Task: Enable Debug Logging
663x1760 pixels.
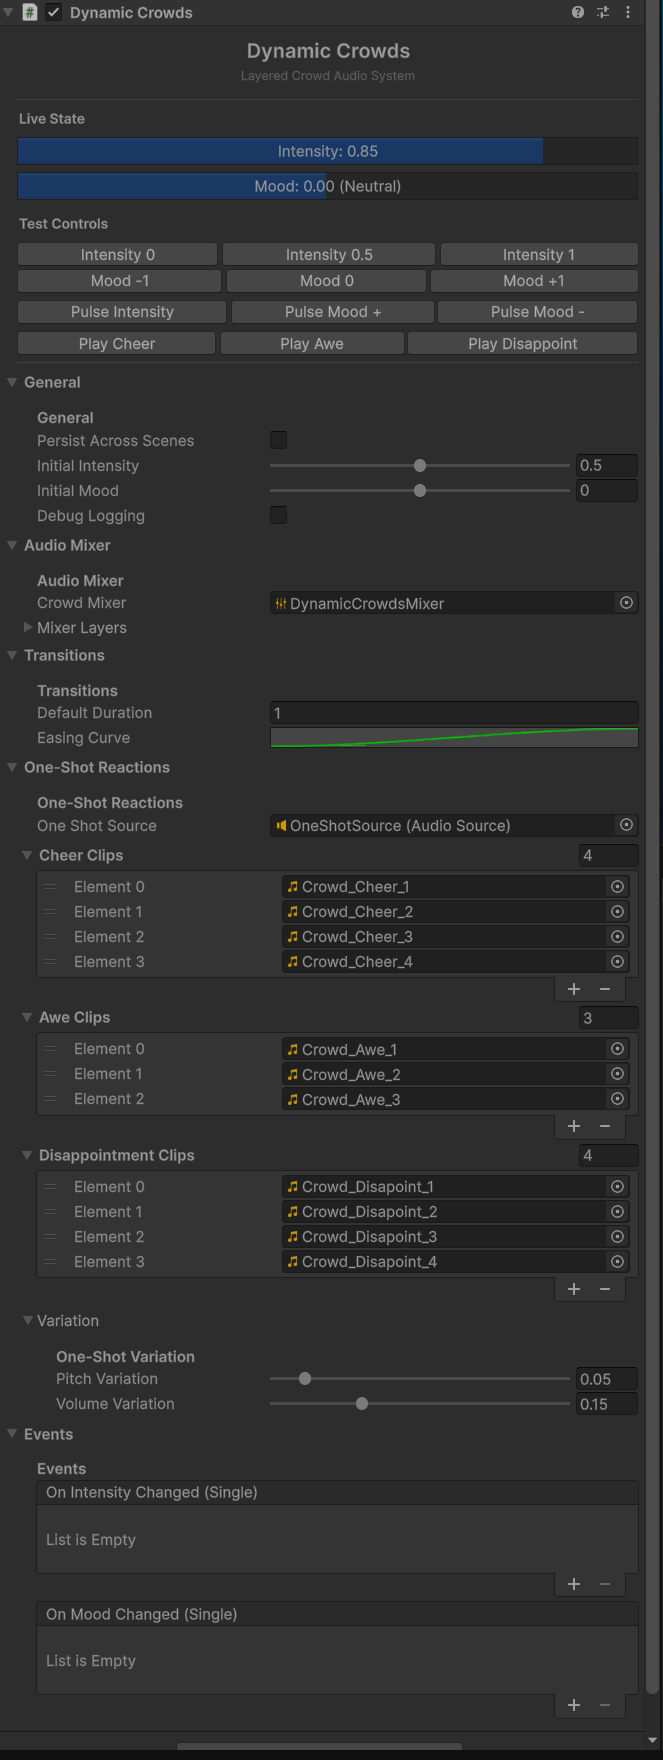Action: coord(278,515)
